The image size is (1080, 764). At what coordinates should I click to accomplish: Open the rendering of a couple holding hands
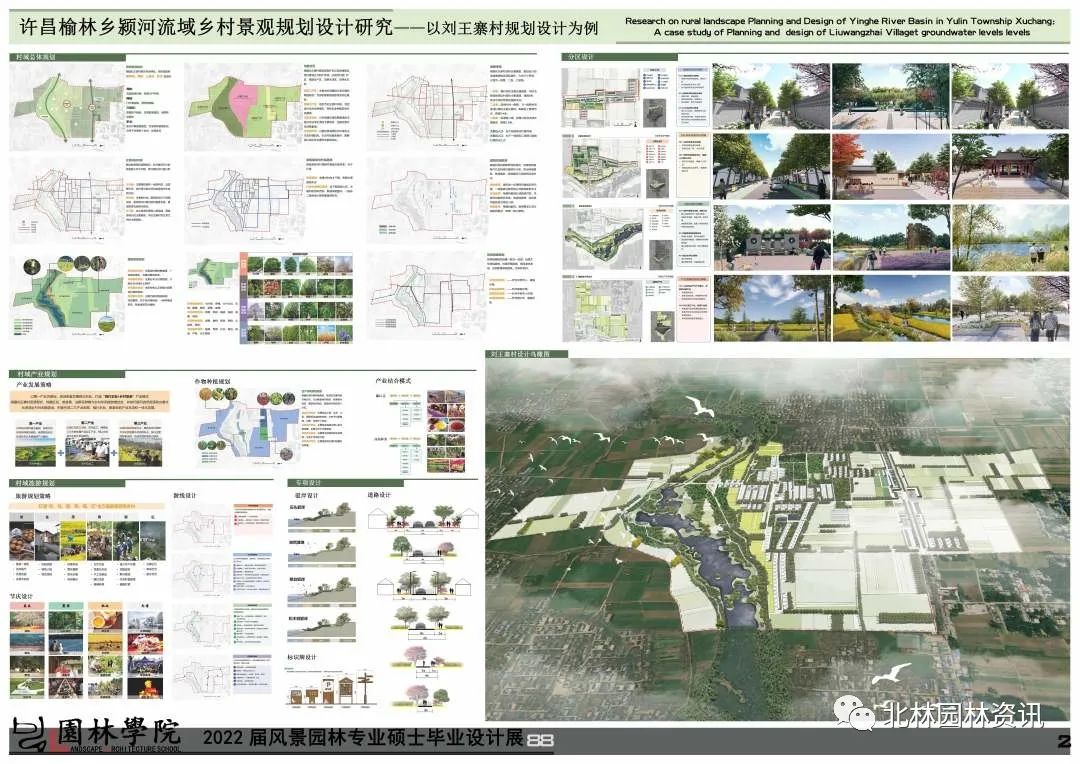(1010, 308)
